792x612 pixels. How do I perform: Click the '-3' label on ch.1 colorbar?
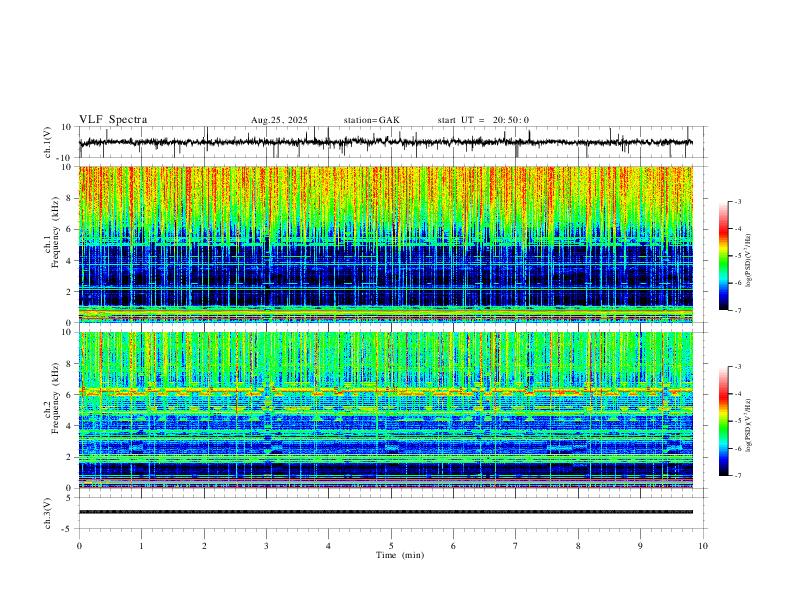(x=737, y=201)
